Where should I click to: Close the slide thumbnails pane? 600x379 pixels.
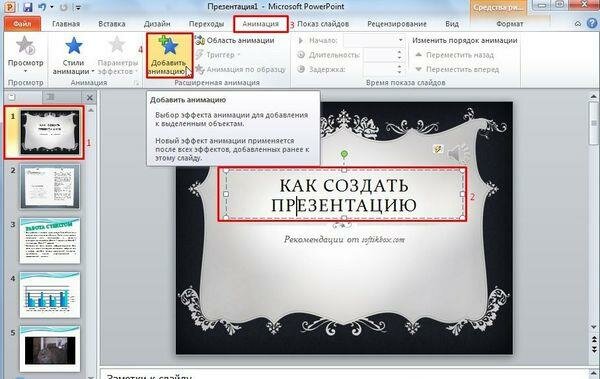coord(90,98)
